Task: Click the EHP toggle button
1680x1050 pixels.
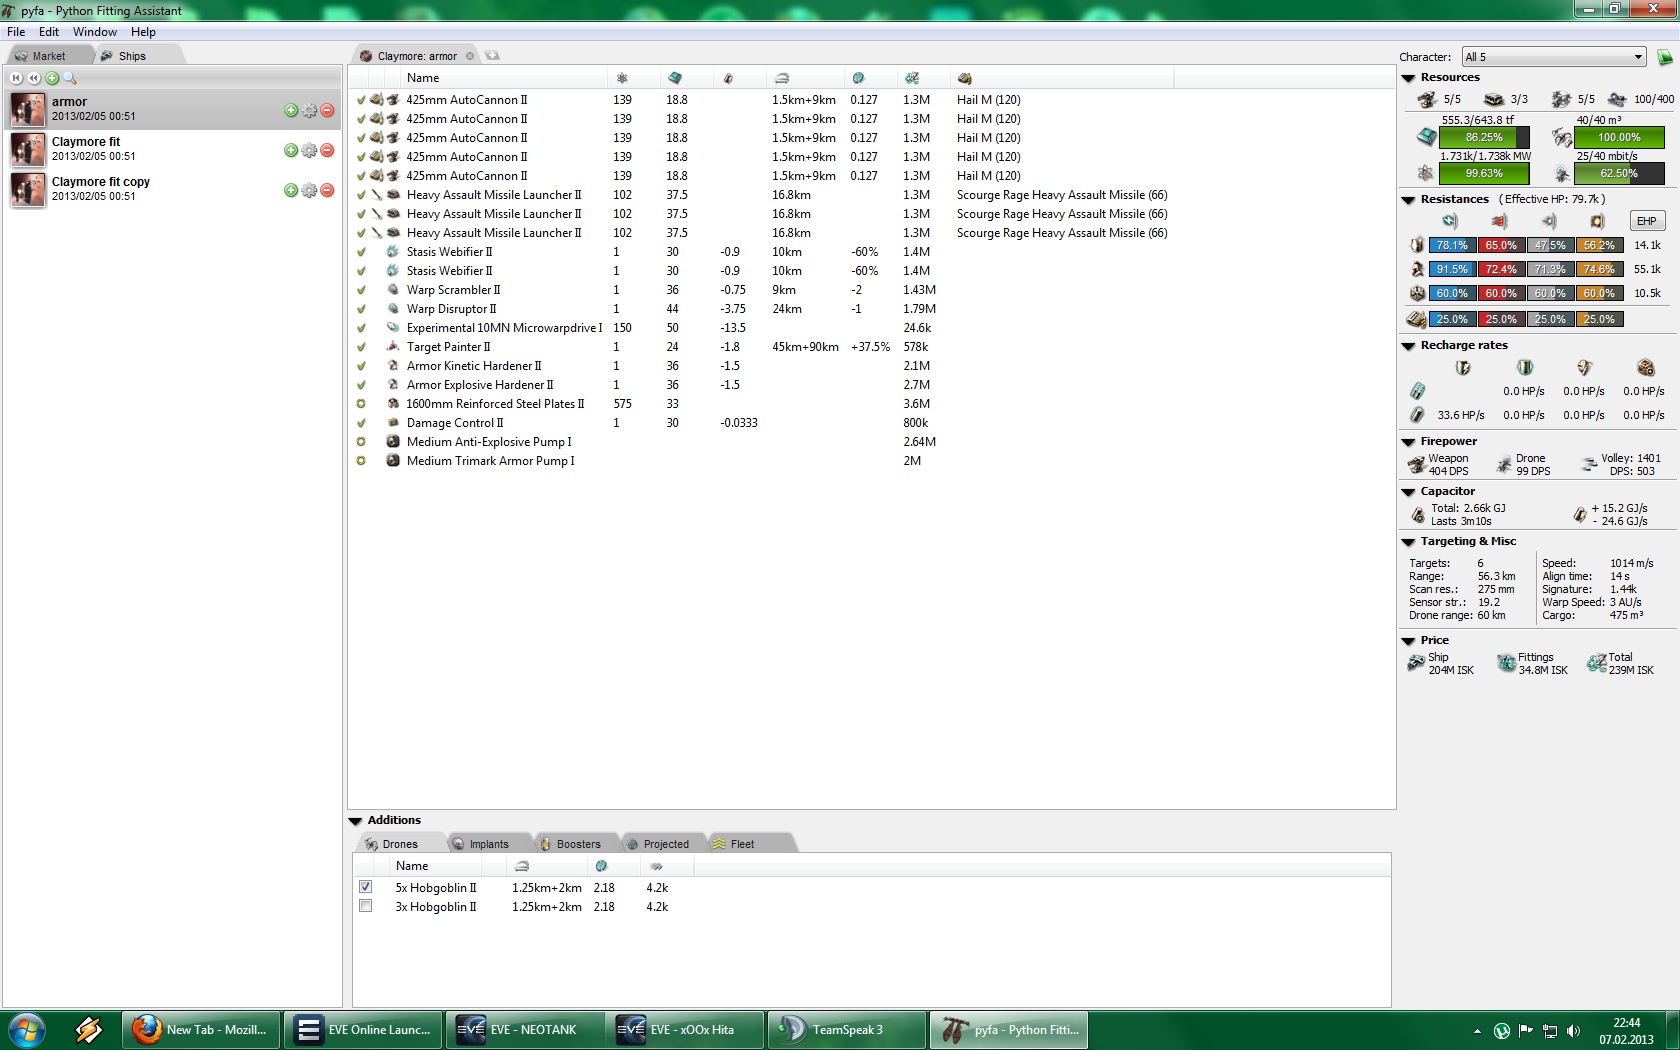Action: (x=1647, y=221)
